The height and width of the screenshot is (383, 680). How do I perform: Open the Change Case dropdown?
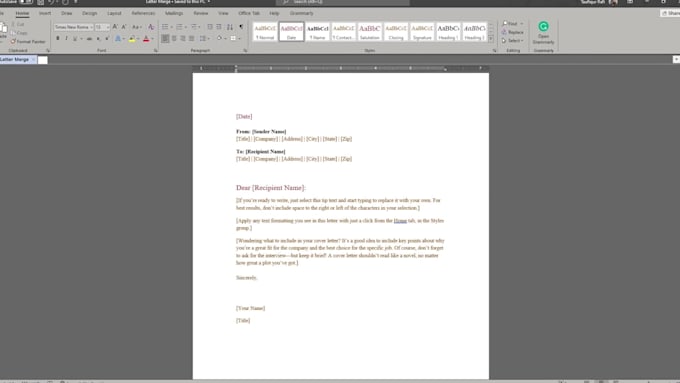137,27
